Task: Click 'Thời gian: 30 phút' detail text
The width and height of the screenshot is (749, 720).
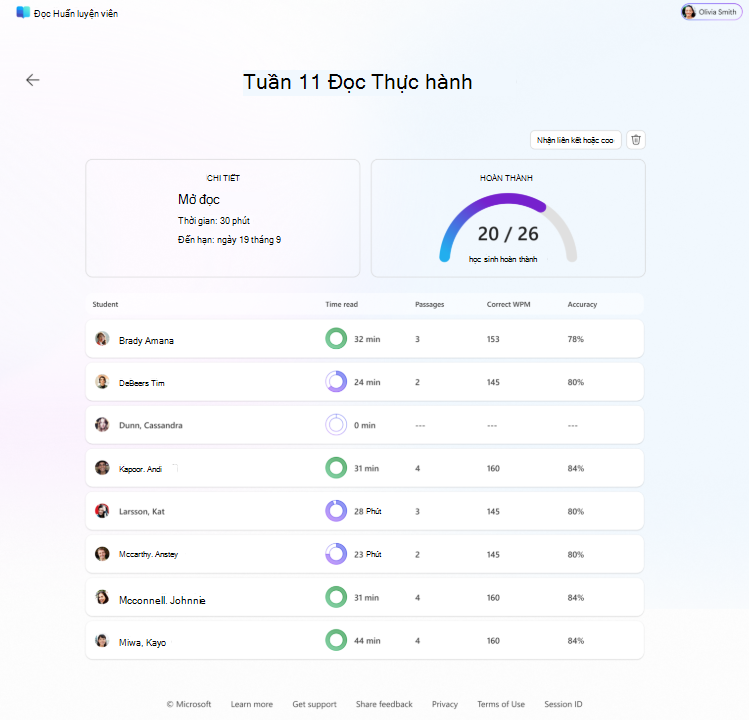Action: 214,221
